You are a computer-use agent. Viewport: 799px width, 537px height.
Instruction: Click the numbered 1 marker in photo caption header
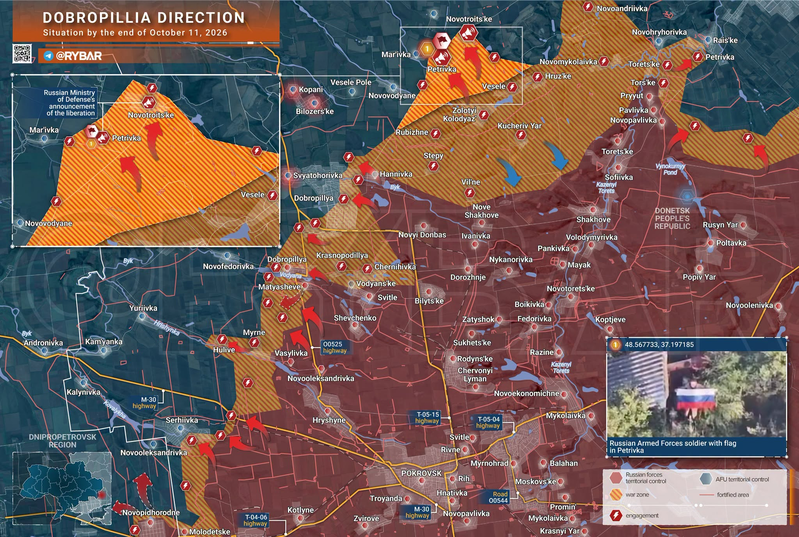pos(616,345)
